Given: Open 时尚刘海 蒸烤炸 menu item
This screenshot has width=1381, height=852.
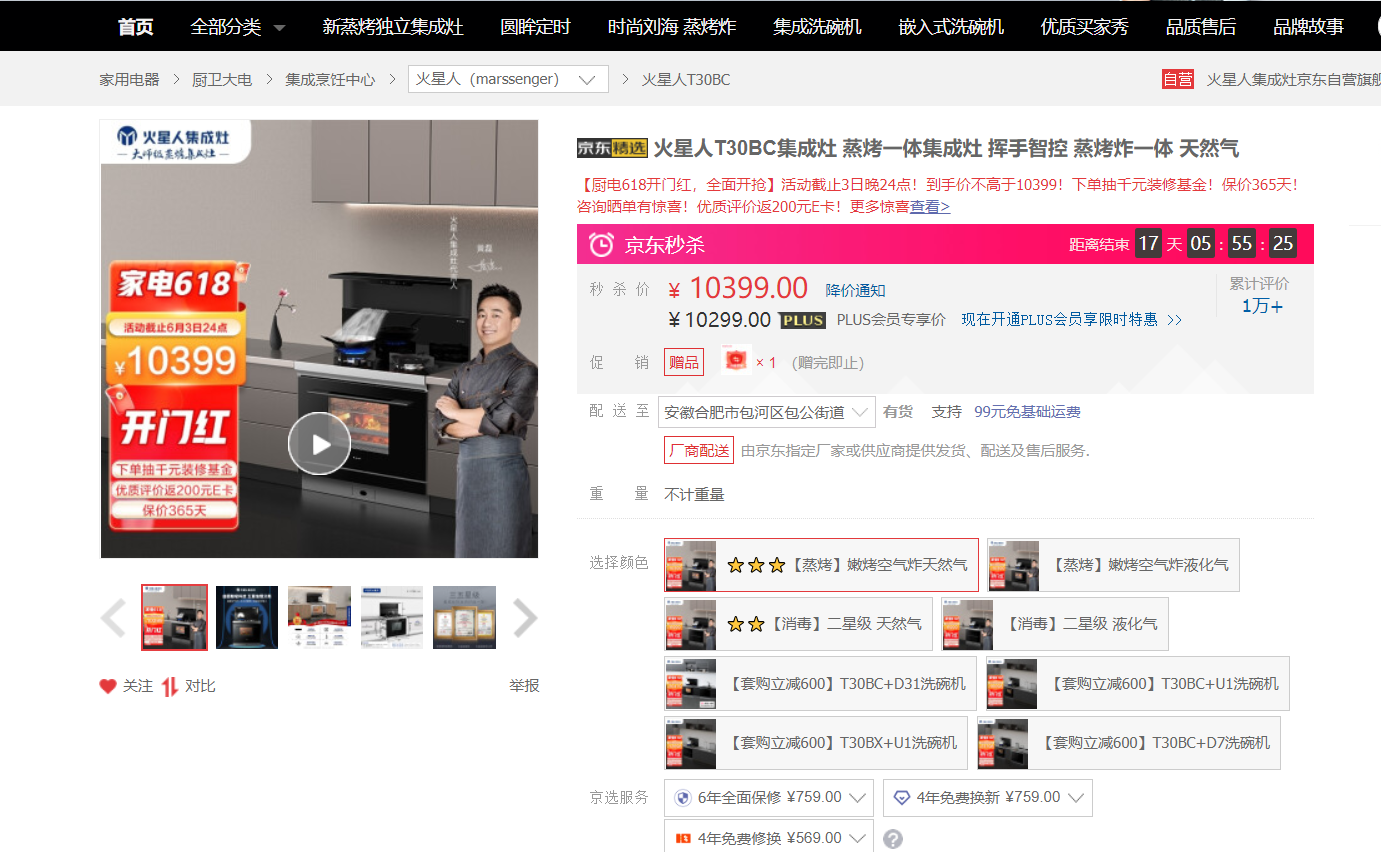Looking at the screenshot, I should 672,27.
